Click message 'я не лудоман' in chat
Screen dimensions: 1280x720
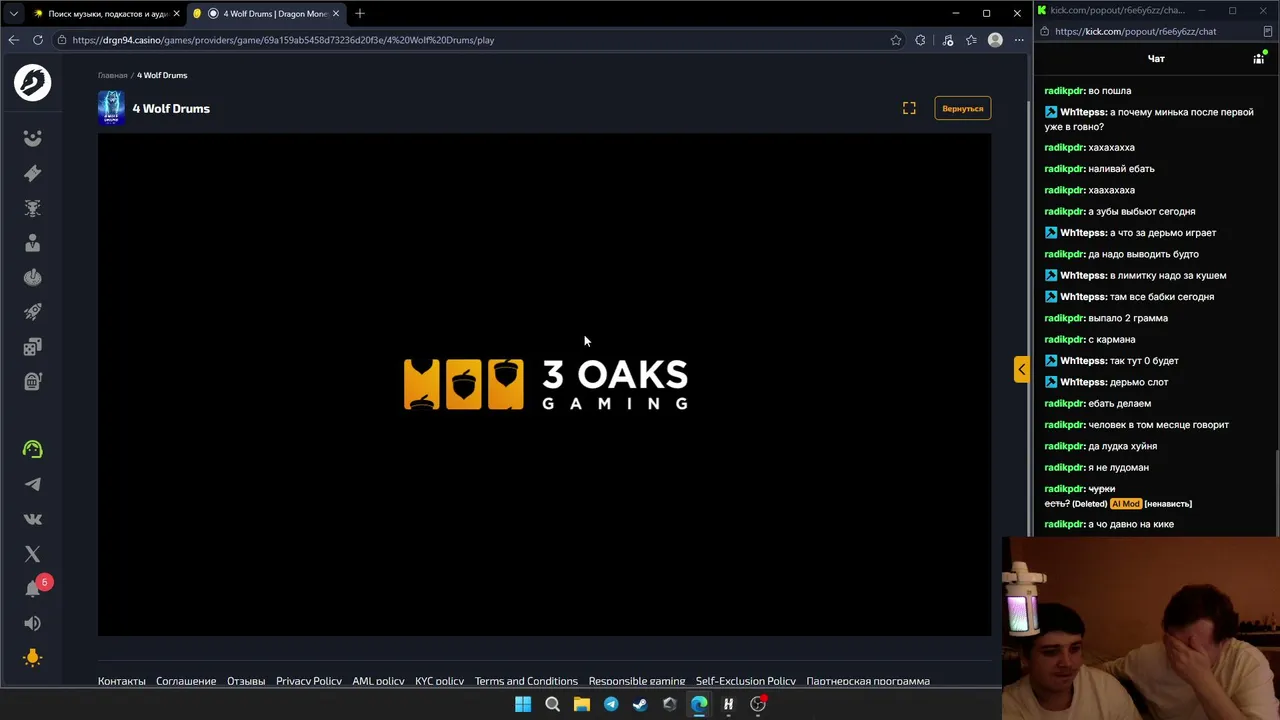1118,467
